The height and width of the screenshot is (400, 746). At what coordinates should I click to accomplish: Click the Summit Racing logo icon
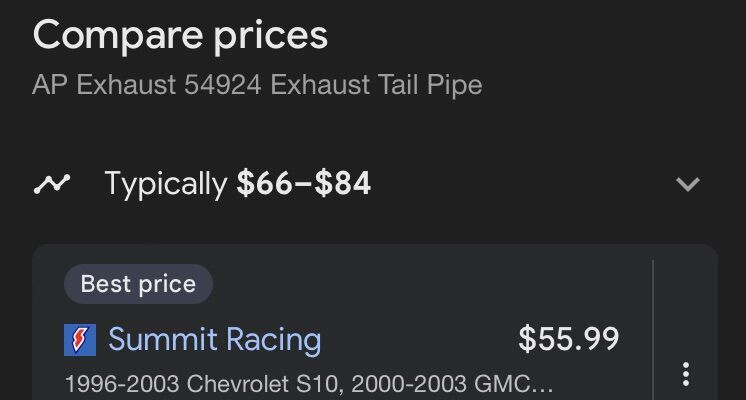point(79,340)
